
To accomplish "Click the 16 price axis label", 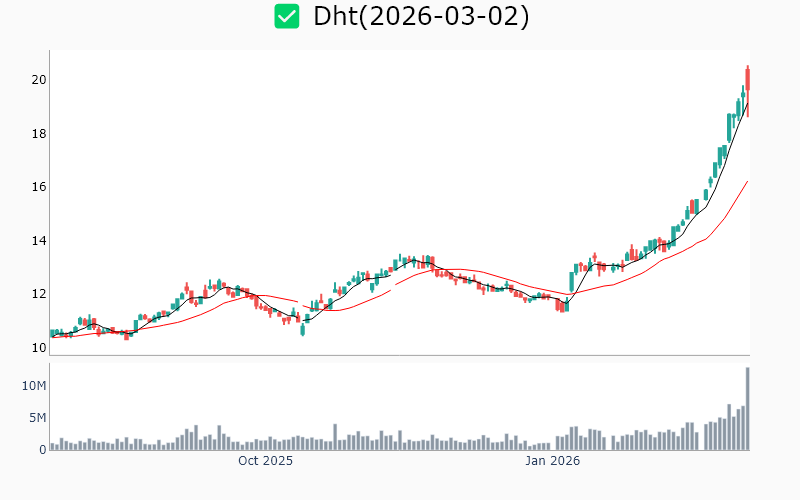I will coord(38,187).
